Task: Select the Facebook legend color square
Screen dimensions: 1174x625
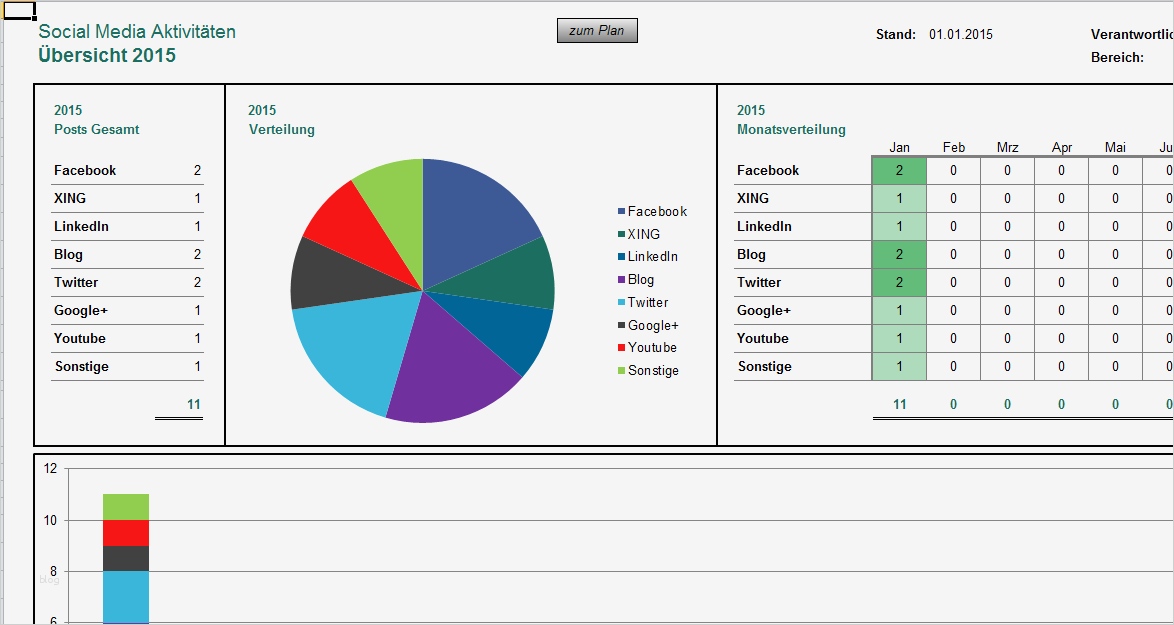Action: pos(621,212)
